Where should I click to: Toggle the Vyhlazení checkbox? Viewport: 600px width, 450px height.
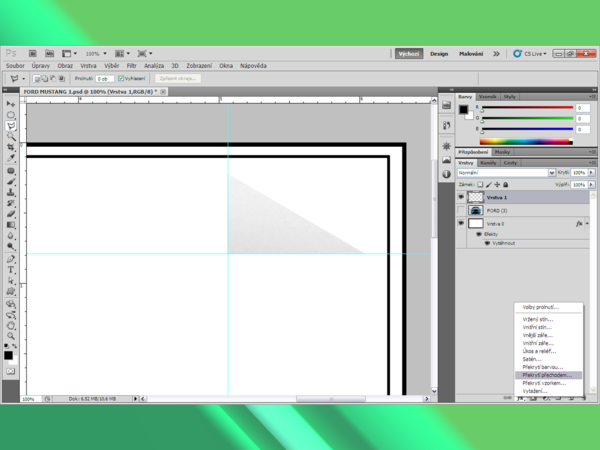122,78
